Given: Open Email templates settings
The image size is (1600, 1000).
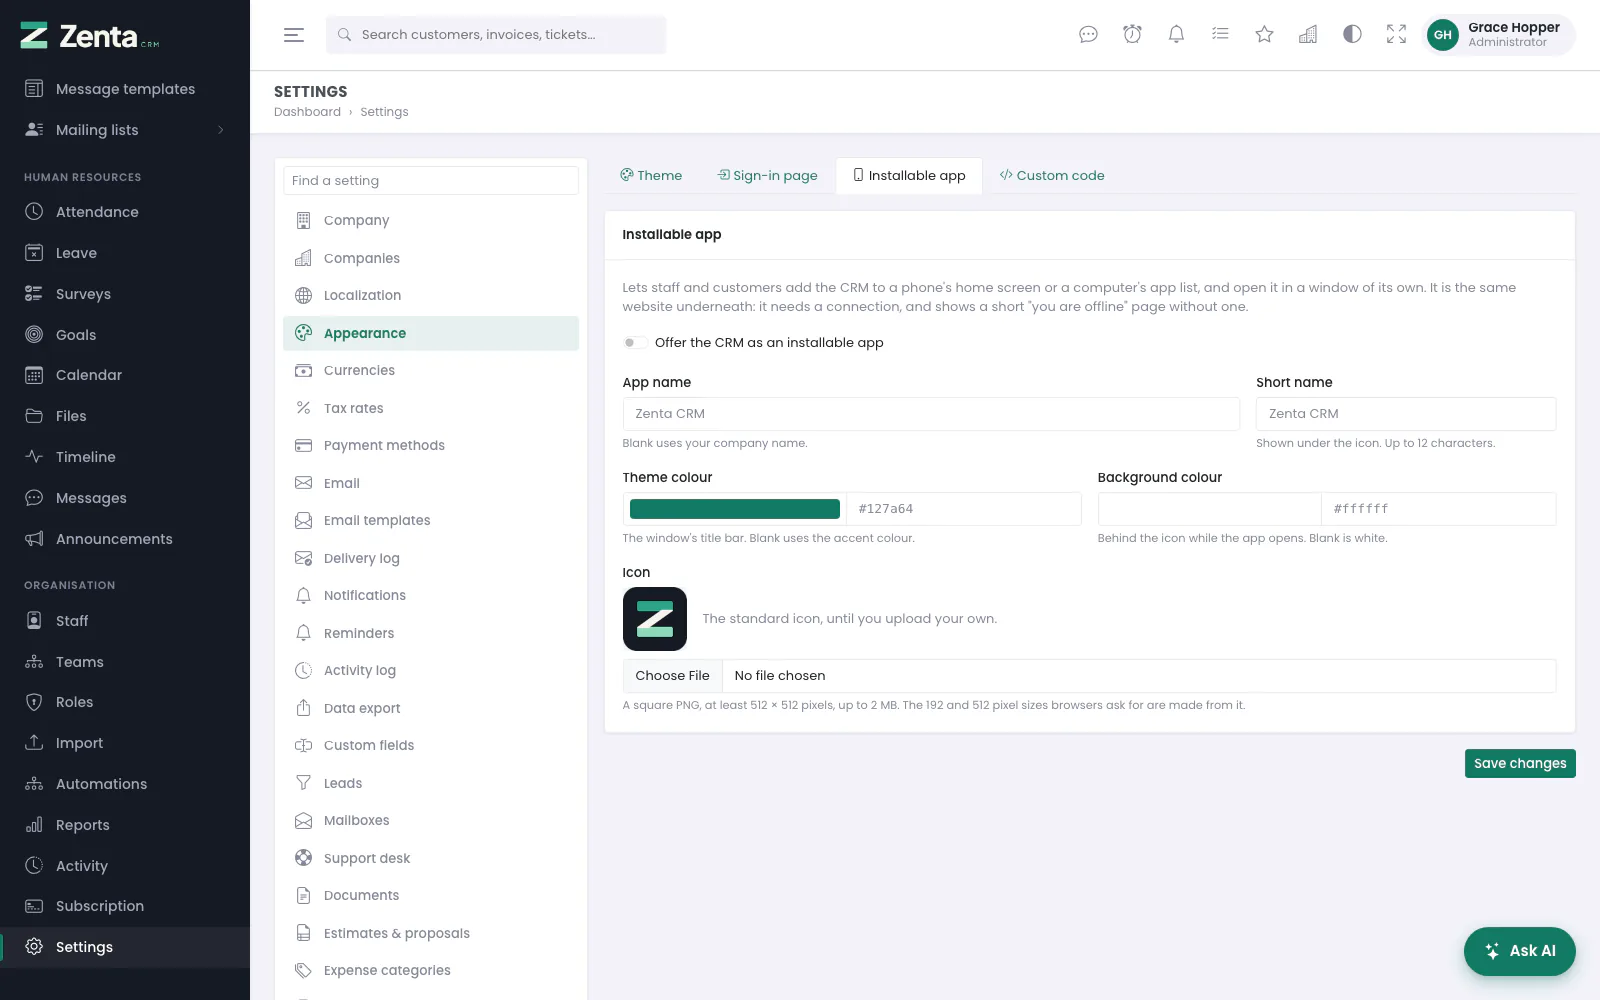Looking at the screenshot, I should [x=431, y=521].
